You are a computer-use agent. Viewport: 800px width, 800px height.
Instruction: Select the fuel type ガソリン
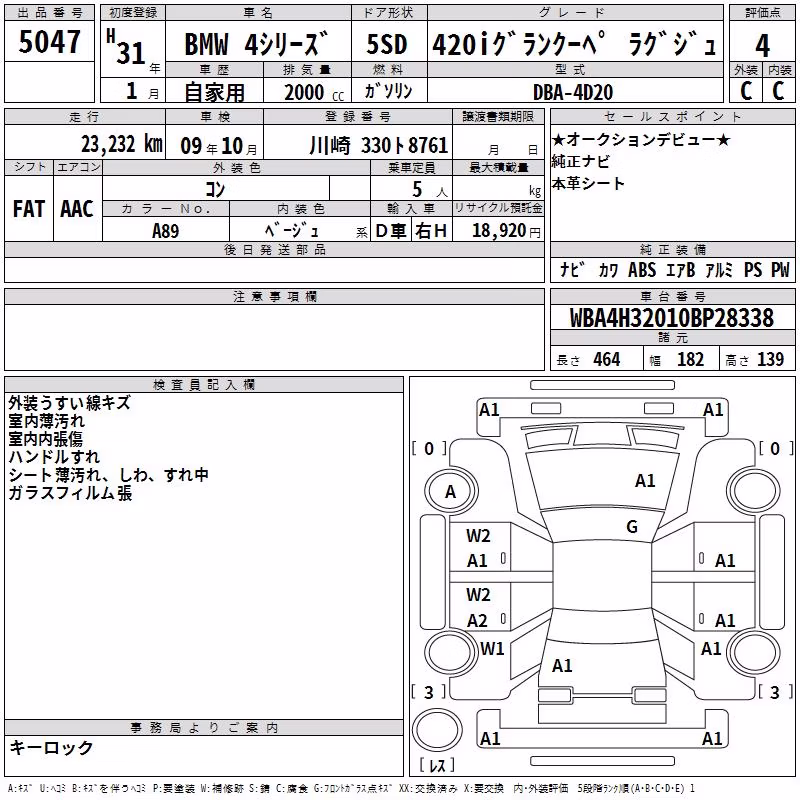(x=388, y=91)
